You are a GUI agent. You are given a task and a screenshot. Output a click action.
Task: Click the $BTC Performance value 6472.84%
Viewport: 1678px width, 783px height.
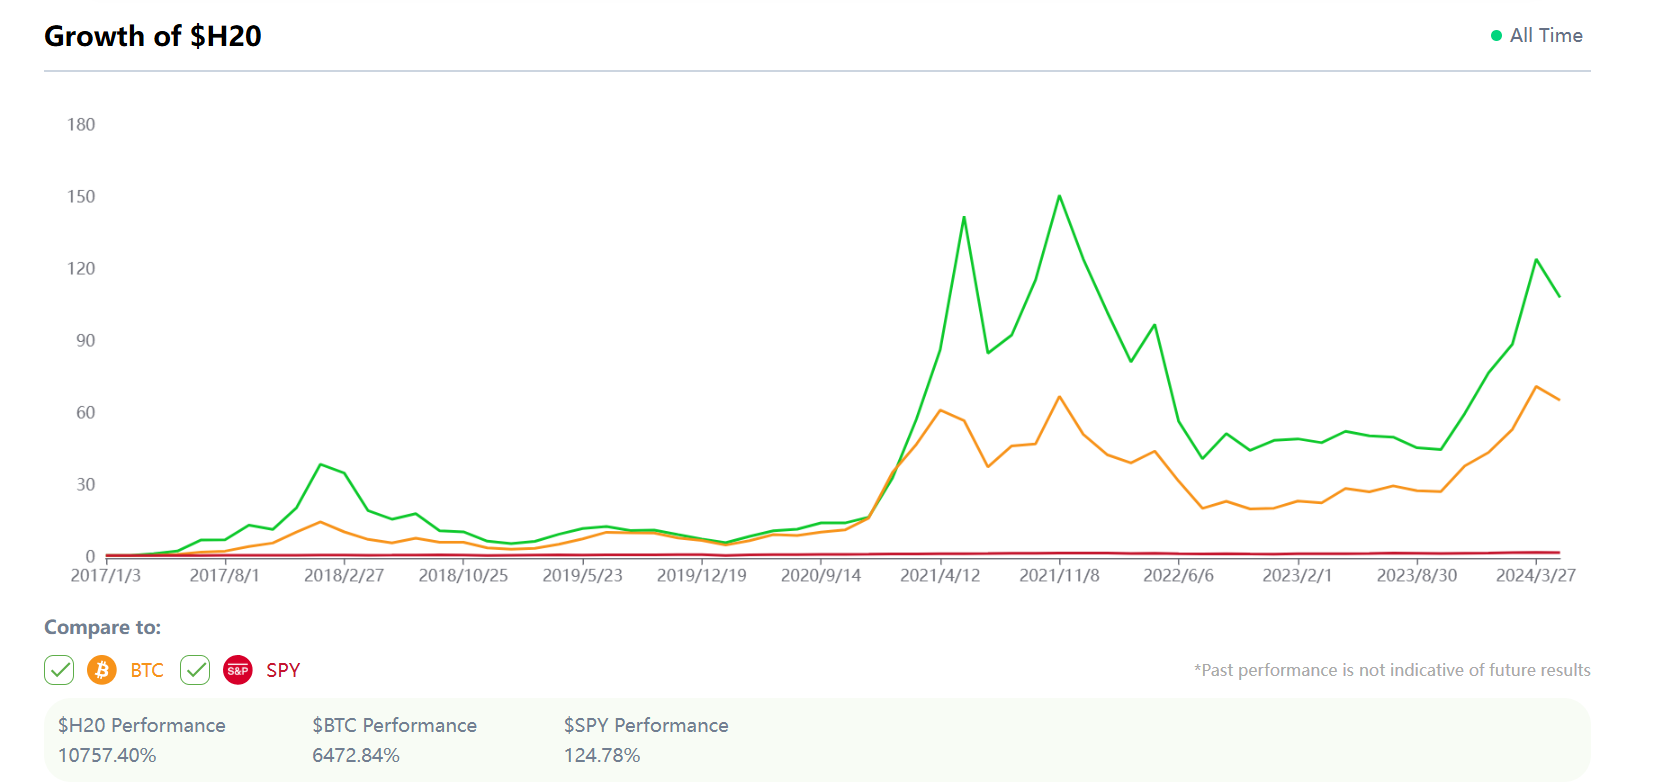[x=356, y=755]
